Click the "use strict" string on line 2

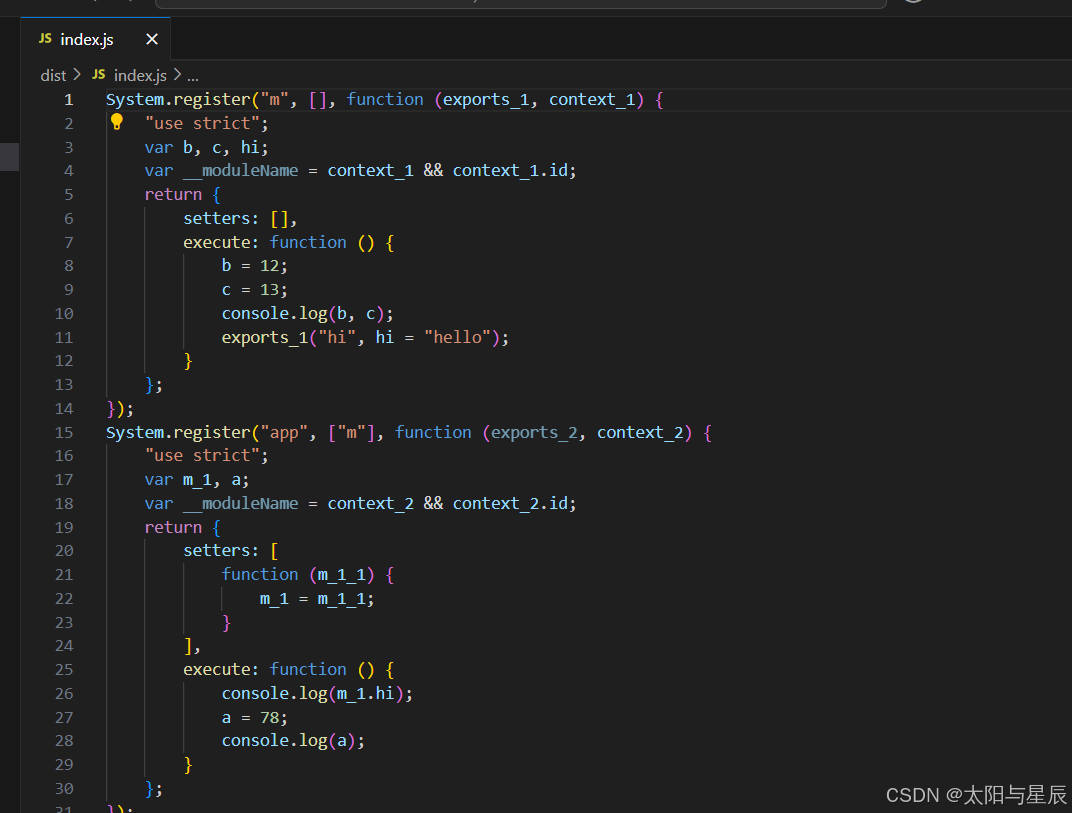click(x=202, y=124)
